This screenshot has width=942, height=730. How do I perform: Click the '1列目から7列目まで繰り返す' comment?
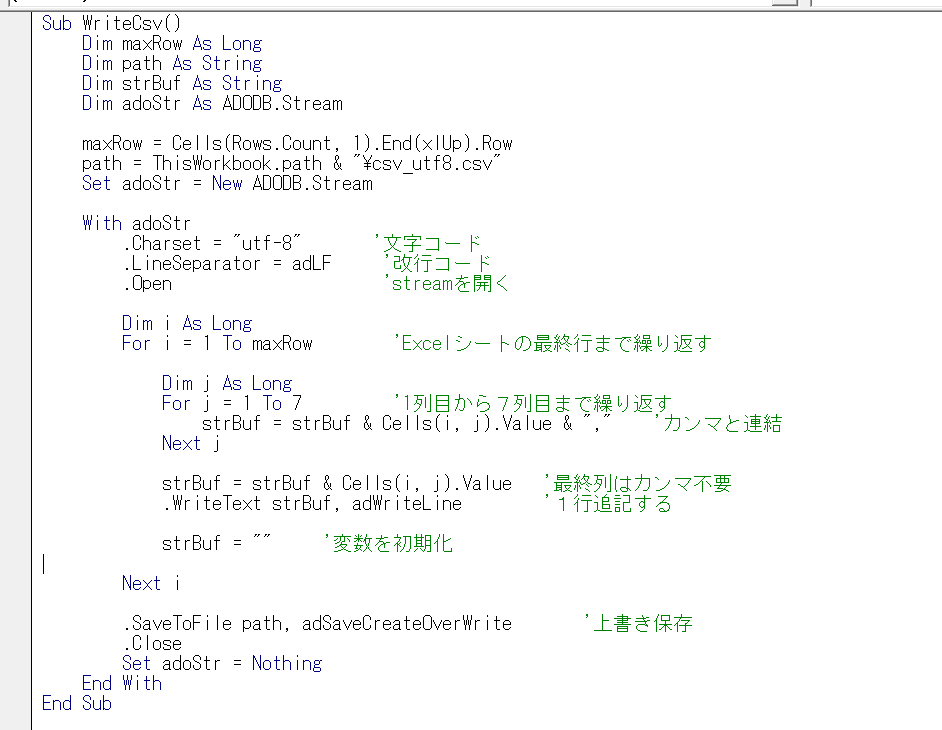533,403
